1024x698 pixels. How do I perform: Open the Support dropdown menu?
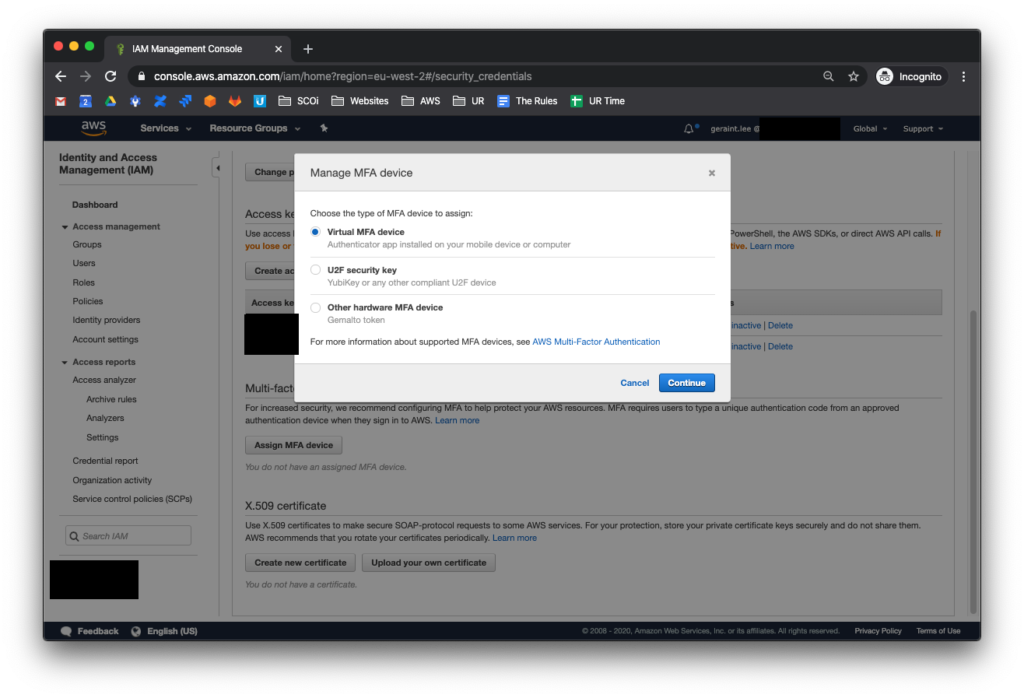click(x=923, y=129)
